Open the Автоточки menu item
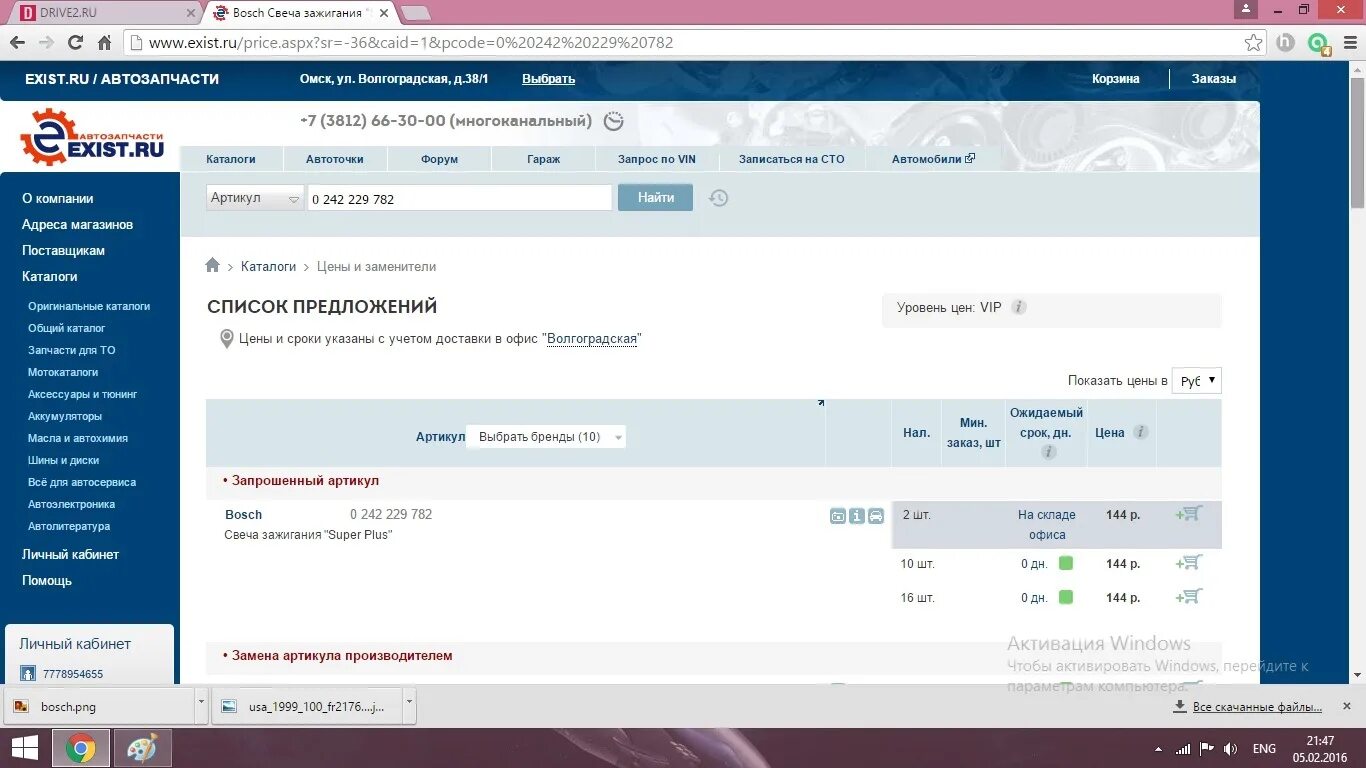 335,159
